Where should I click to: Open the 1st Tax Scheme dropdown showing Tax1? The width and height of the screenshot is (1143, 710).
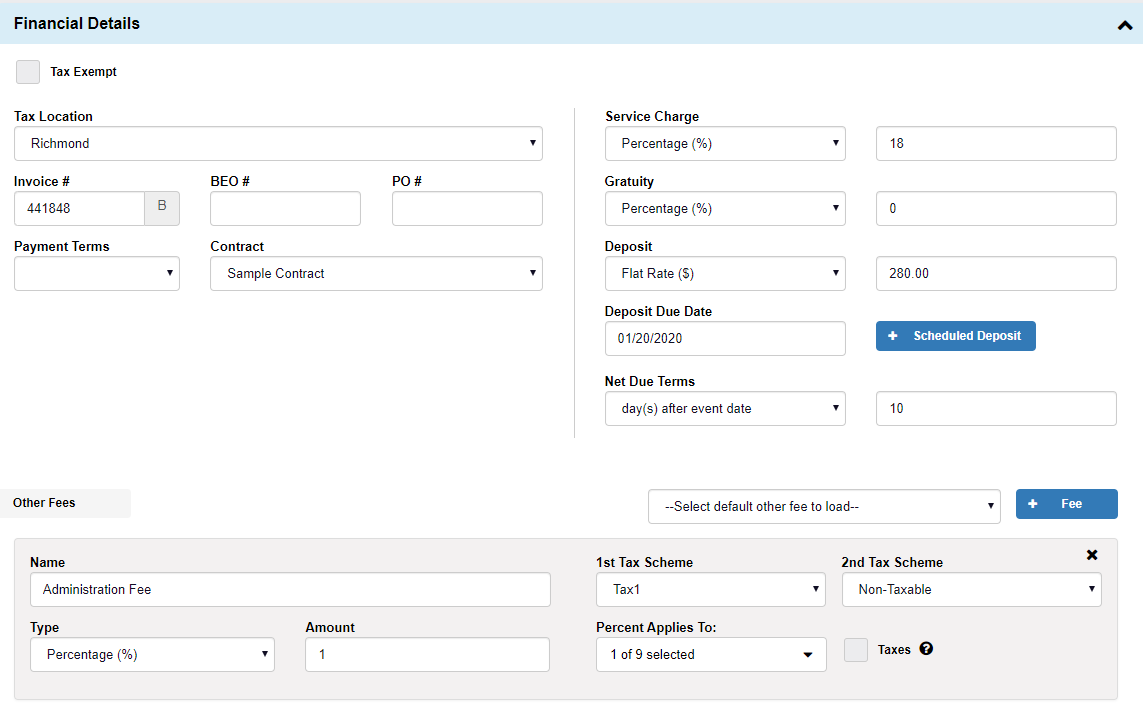pos(711,590)
